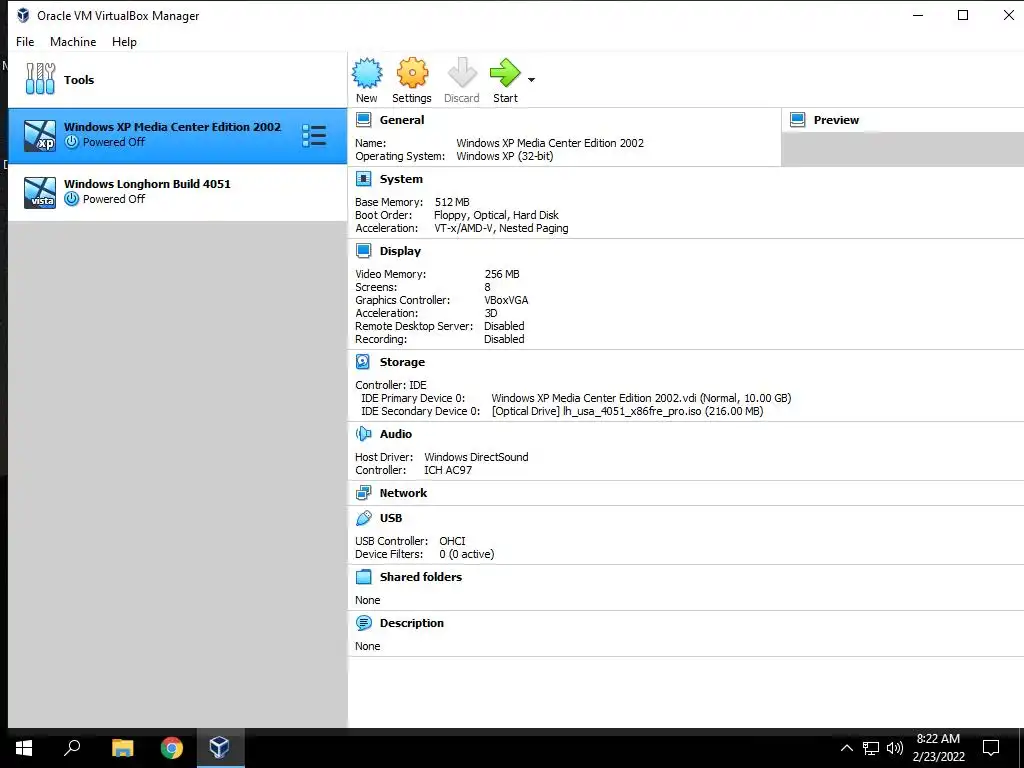Click the Vista OS icon for Longhorn

40,193
